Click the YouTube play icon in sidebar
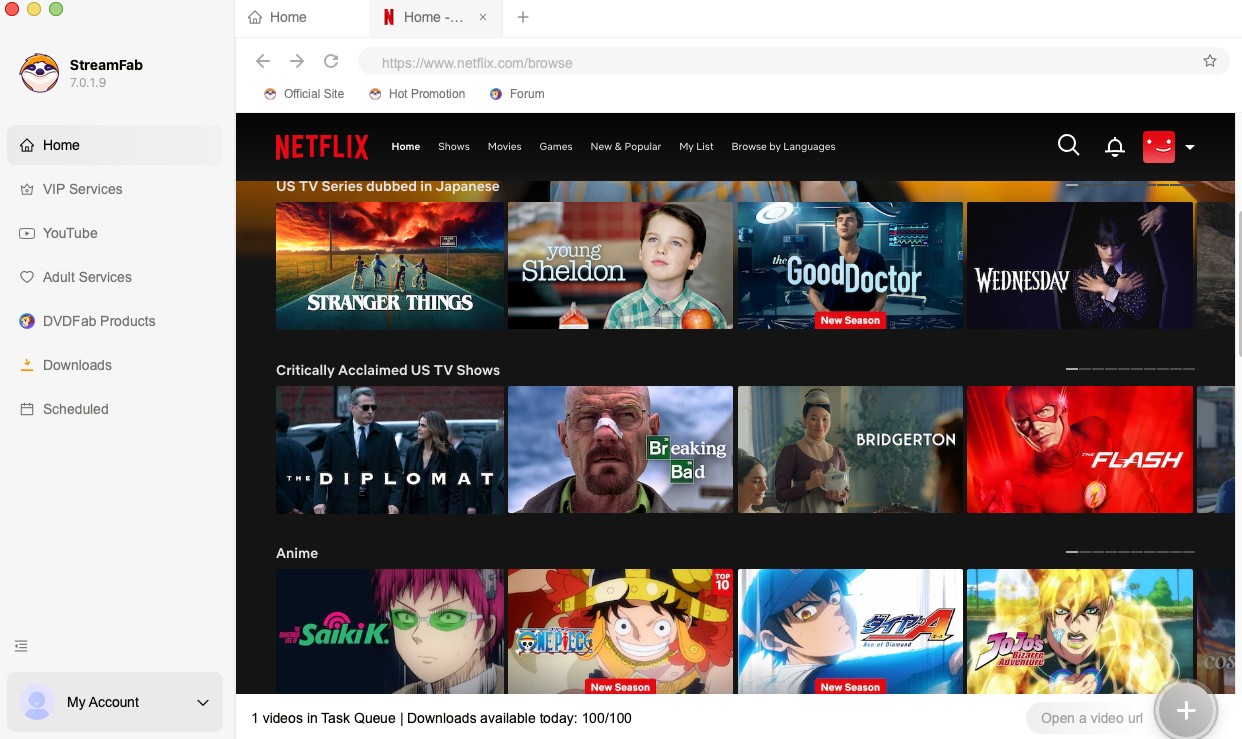This screenshot has width=1242, height=739. click(x=27, y=233)
